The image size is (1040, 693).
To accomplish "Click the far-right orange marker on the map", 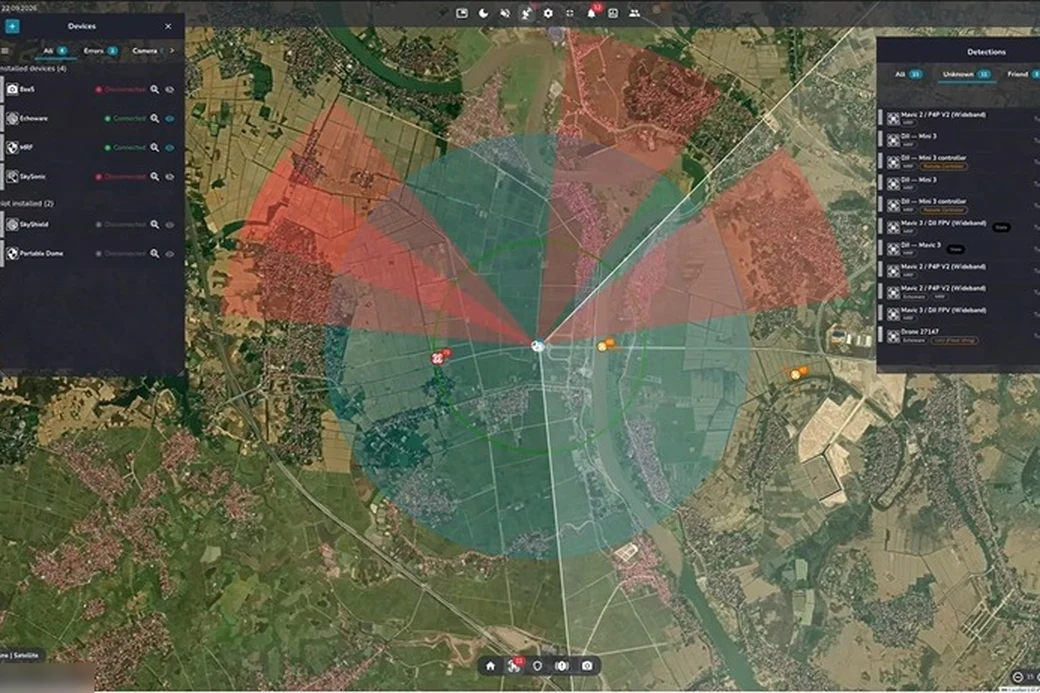I will [795, 375].
